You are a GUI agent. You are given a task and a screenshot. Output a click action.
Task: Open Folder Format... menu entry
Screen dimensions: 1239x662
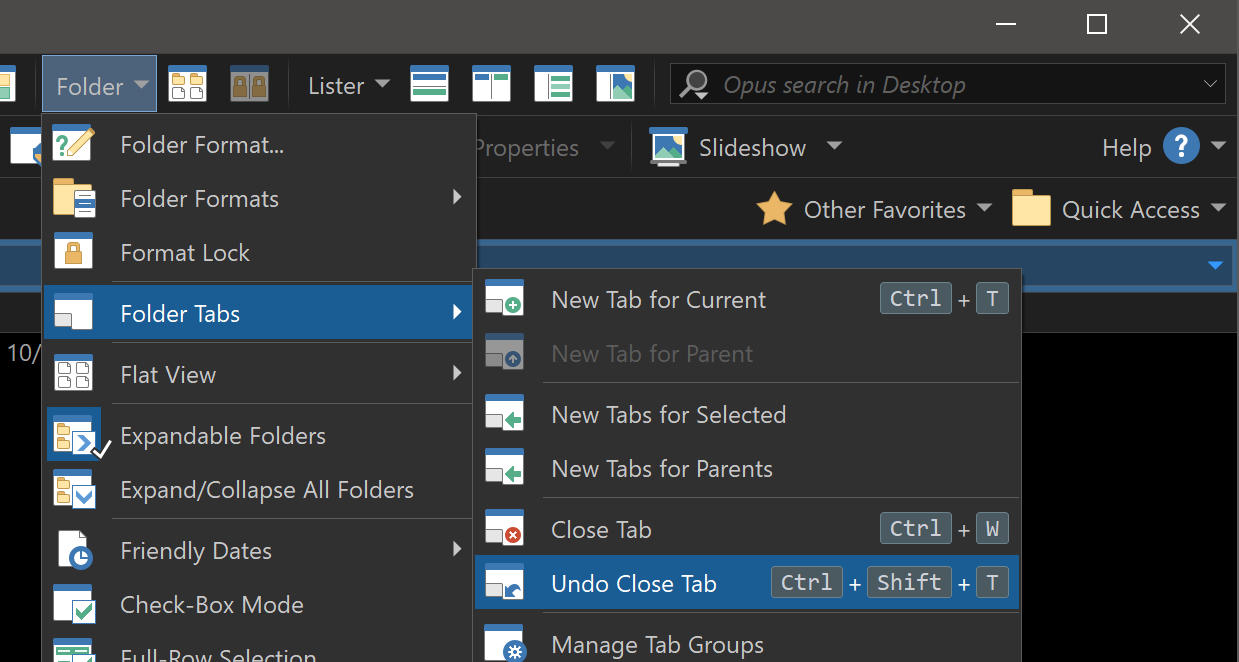point(259,145)
